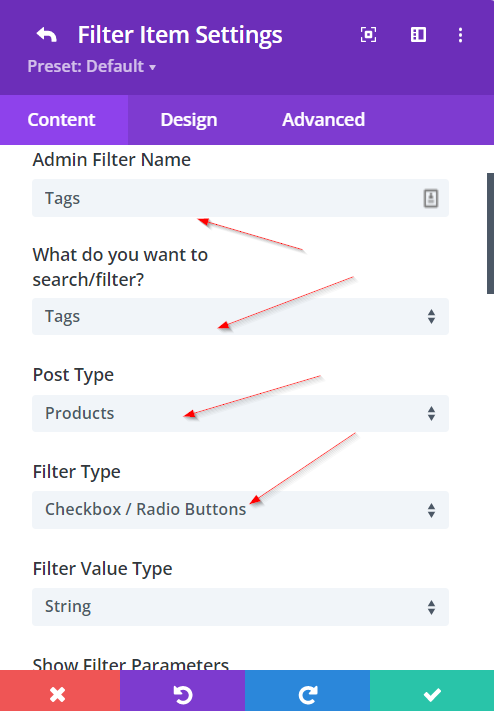Open the expand modal fullscreen icon
The height and width of the screenshot is (711, 494).
[x=368, y=34]
